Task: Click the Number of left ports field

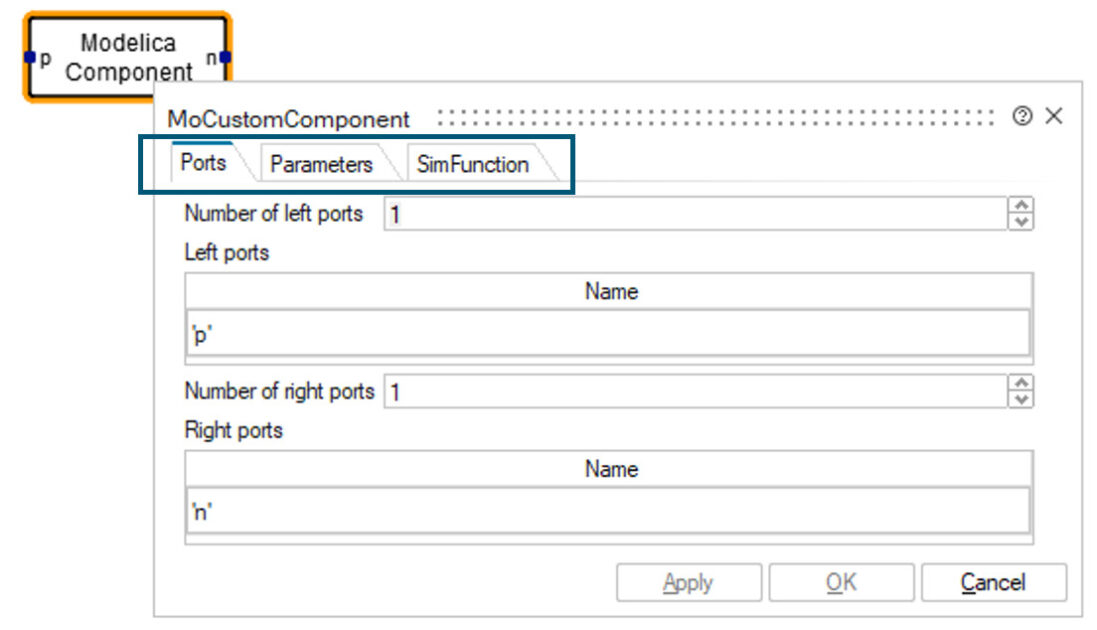Action: pyautogui.click(x=695, y=214)
